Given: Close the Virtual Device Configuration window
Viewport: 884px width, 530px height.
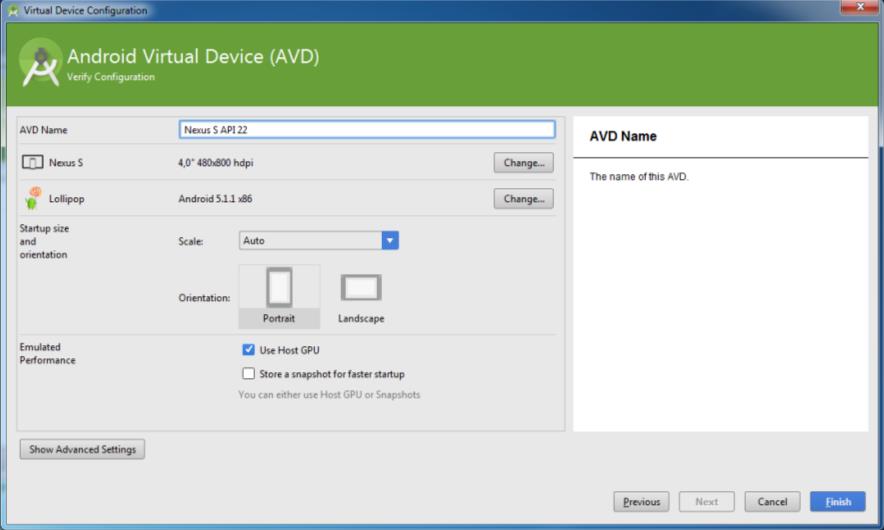Looking at the screenshot, I should click(858, 10).
